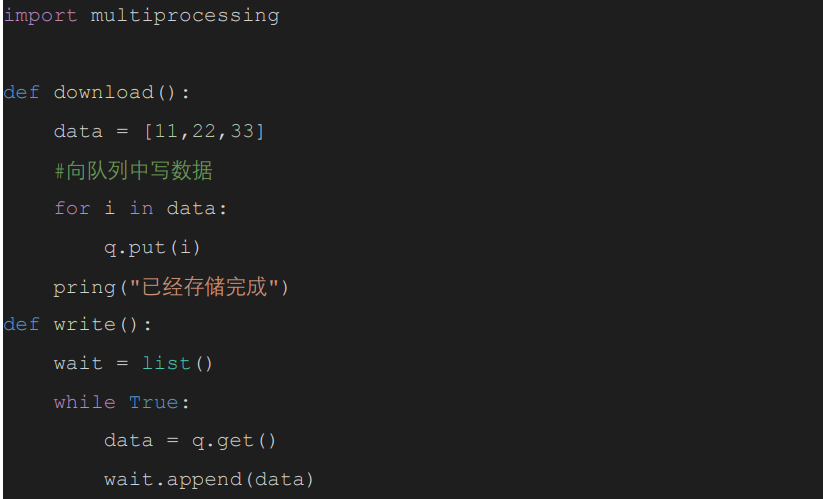Click the wait variable in wait = list()
Image resolution: width=823 pixels, height=499 pixels.
[x=78, y=363]
